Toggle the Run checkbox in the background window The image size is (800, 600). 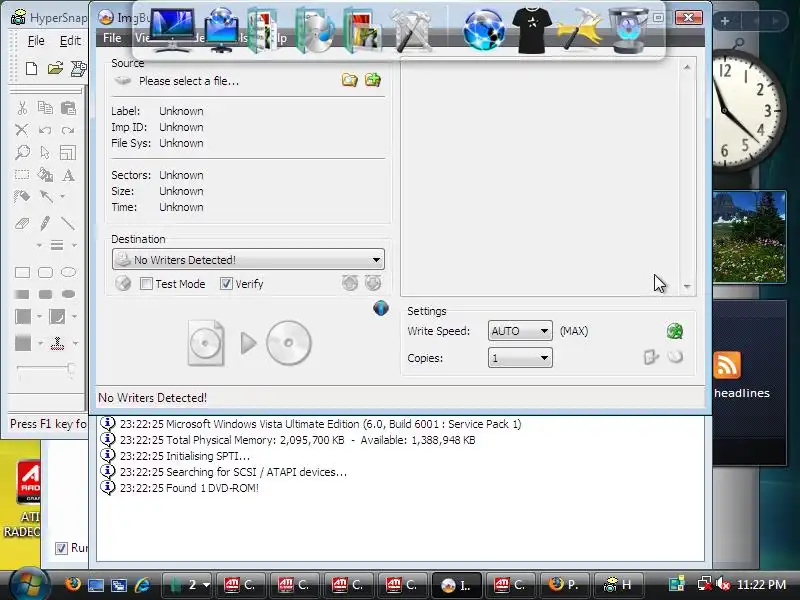[61, 548]
